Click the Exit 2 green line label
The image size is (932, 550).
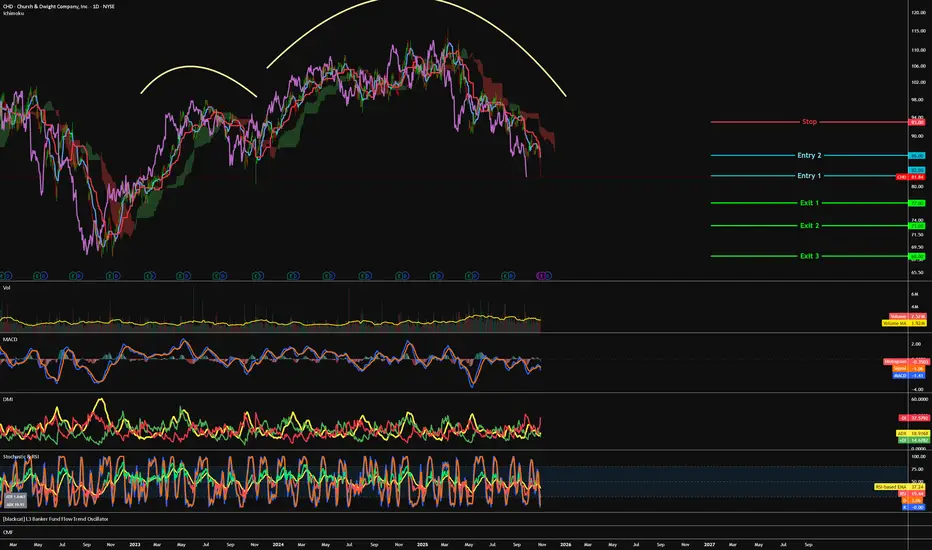pos(809,226)
